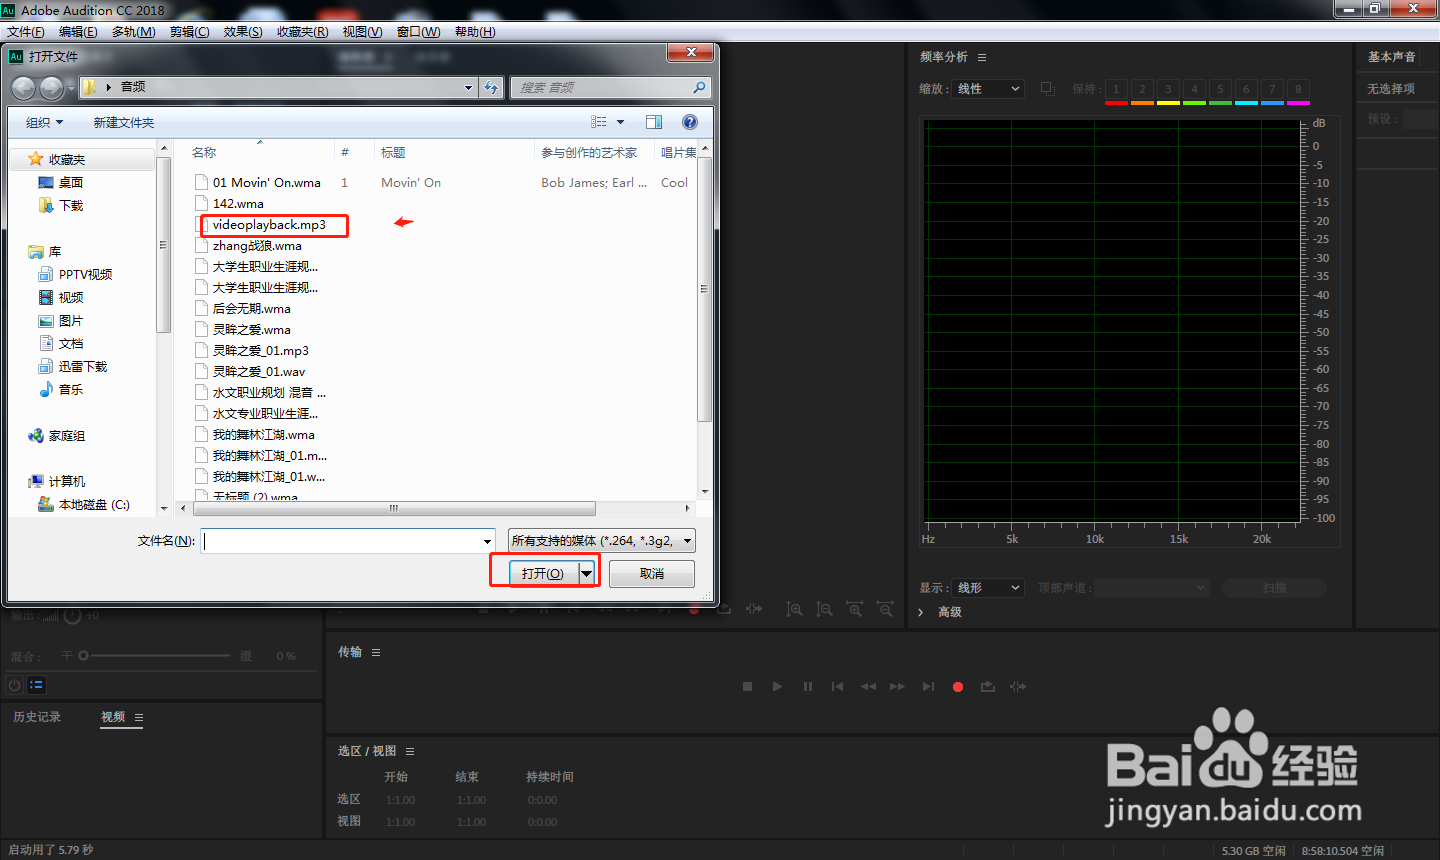The width and height of the screenshot is (1440, 860).
Task: Click the Stop button in transport panel
Action: (x=747, y=687)
